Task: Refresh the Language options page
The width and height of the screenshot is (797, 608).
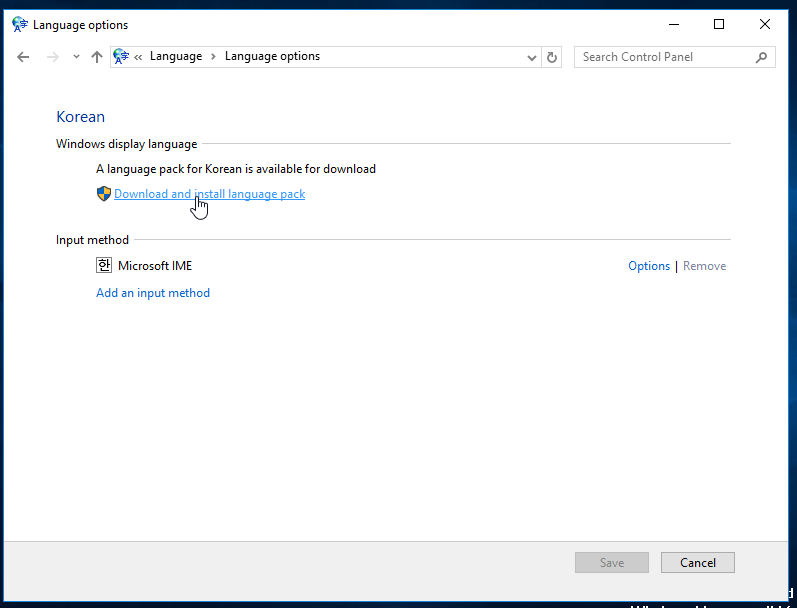Action: pos(552,57)
